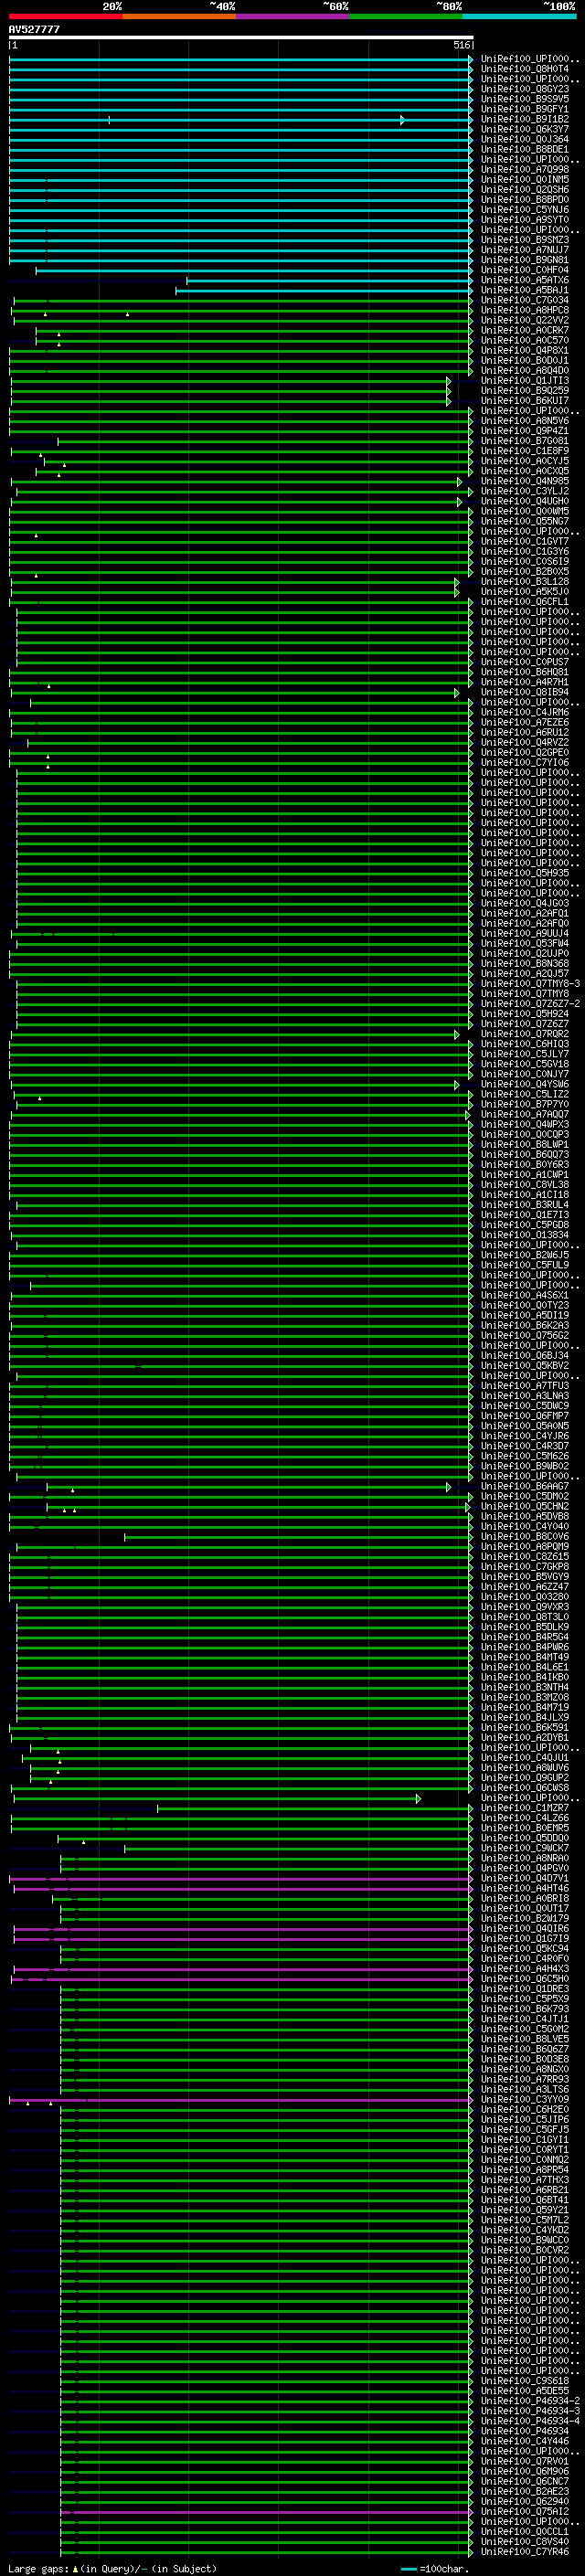
Task: Click the purple ~60% identity legend segment
Action: 293,16
